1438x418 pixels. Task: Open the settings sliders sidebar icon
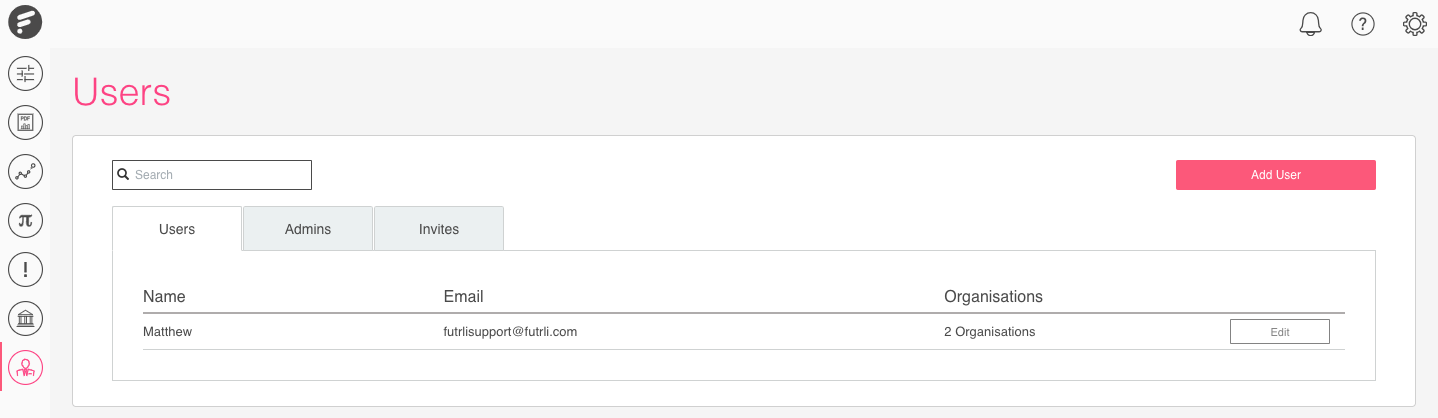pos(25,73)
